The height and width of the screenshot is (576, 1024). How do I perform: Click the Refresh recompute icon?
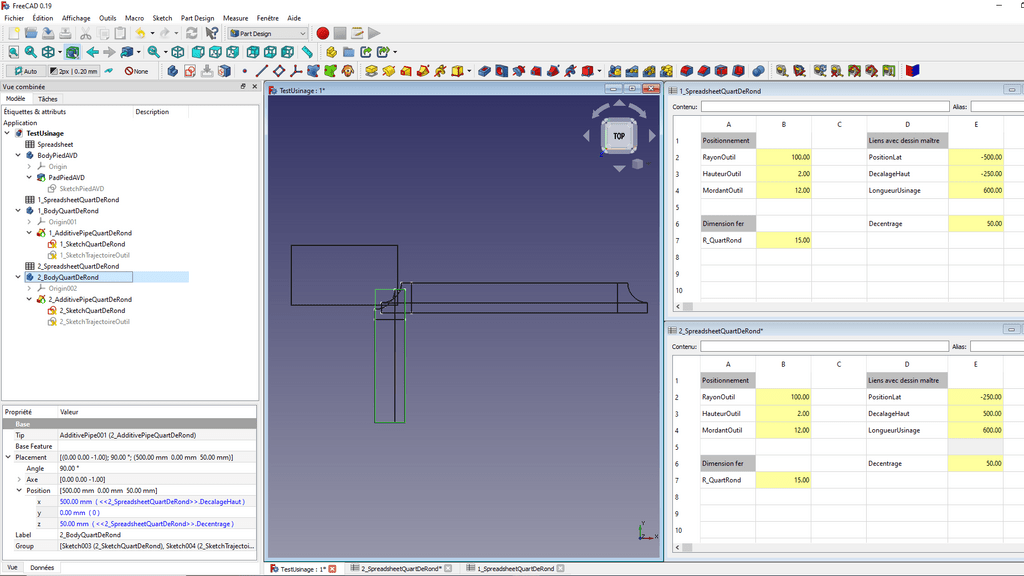(x=191, y=33)
